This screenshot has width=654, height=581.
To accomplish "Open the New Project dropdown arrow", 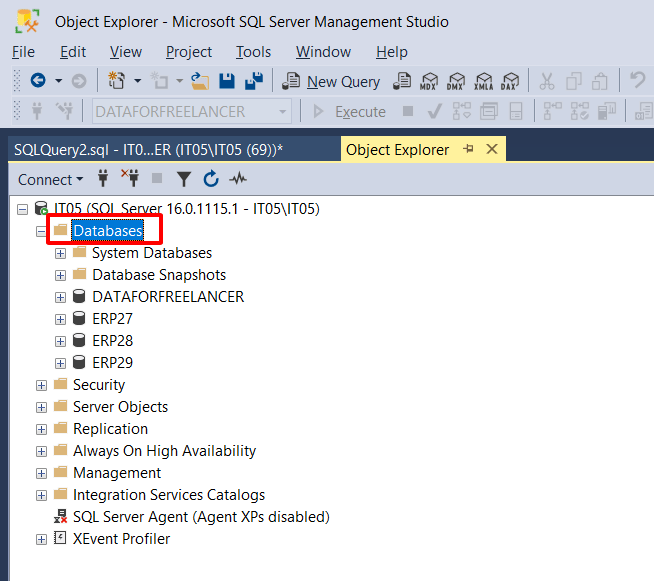I will [137, 80].
